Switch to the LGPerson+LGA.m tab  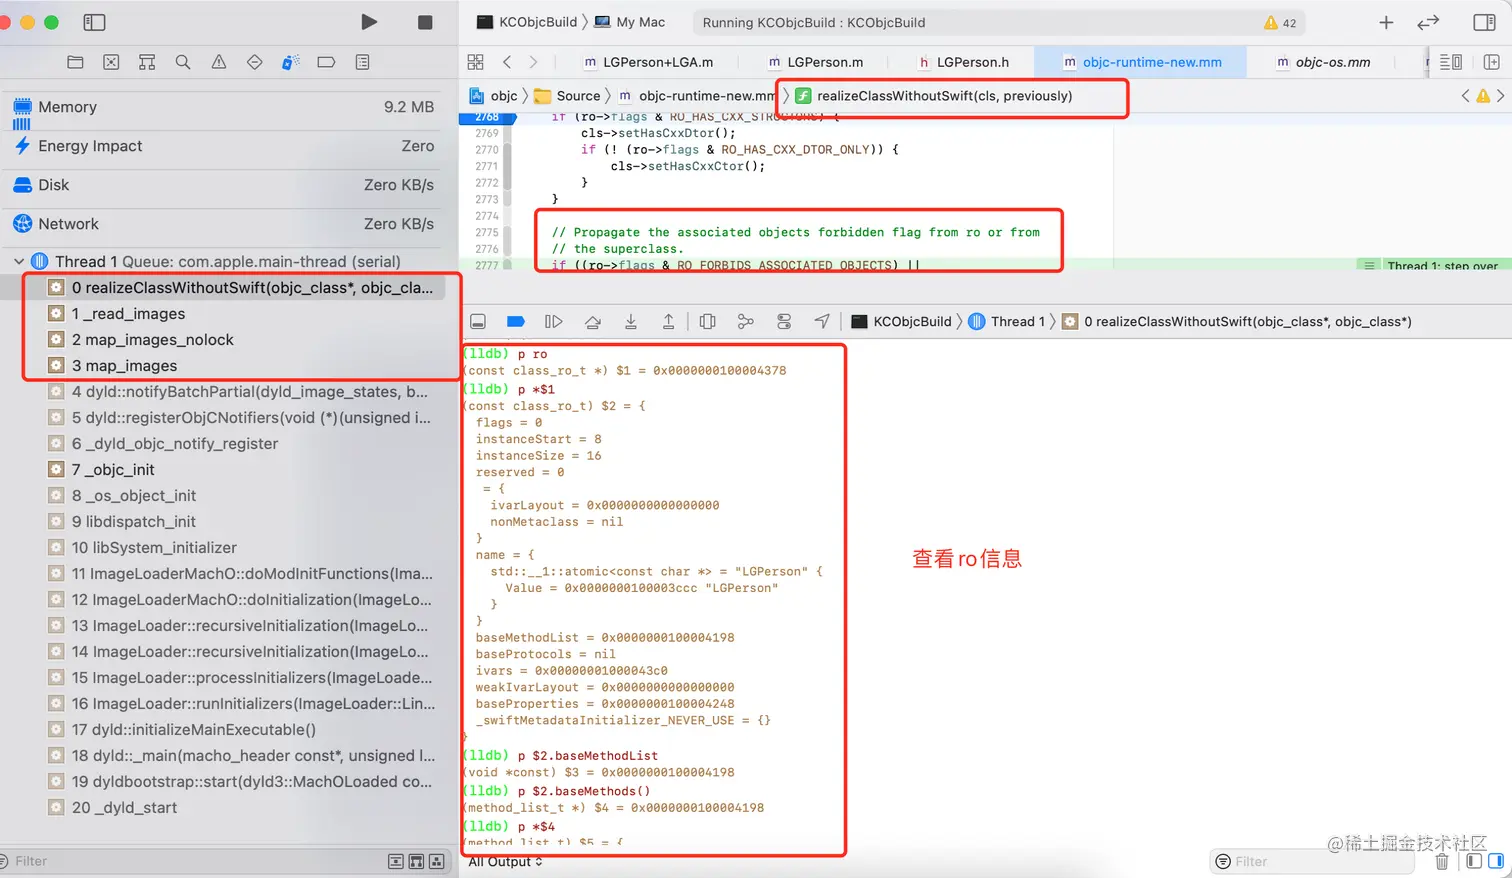click(648, 62)
